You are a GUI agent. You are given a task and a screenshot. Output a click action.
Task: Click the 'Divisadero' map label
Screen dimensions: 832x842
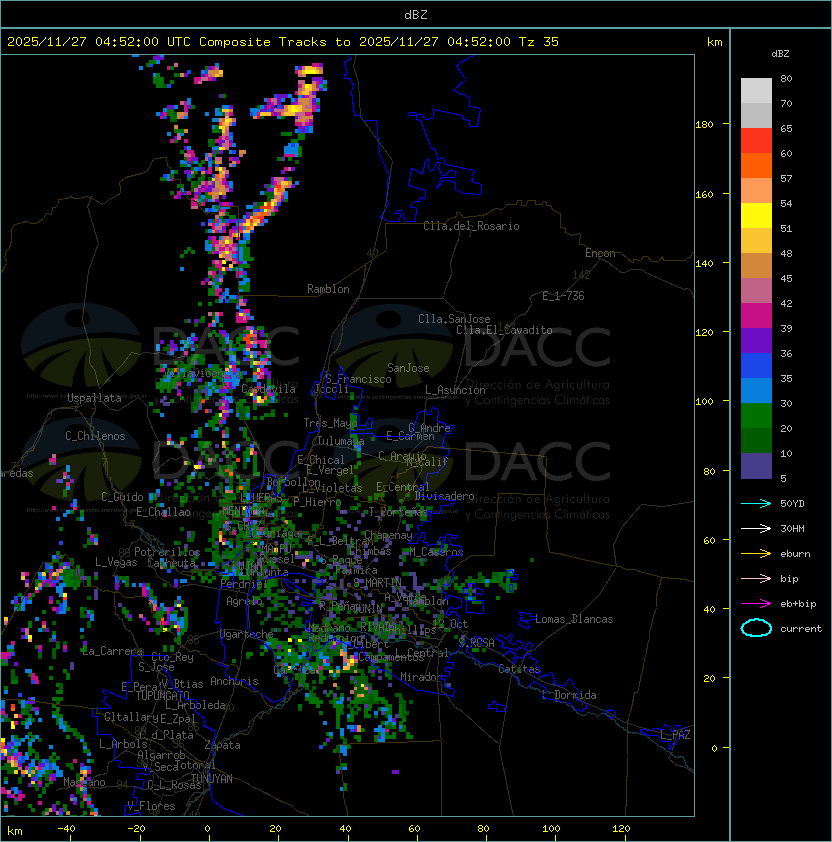tap(444, 496)
